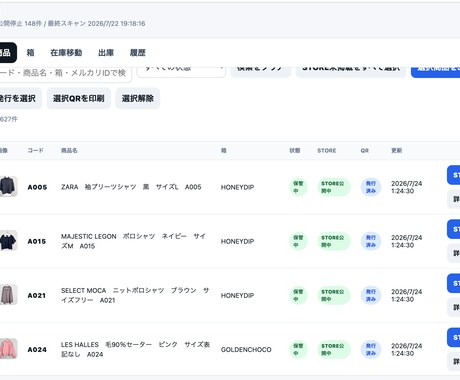The height and width of the screenshot is (380, 460).
Task: Click the STORE公開中 badge in the A005 row
Action: tap(333, 187)
